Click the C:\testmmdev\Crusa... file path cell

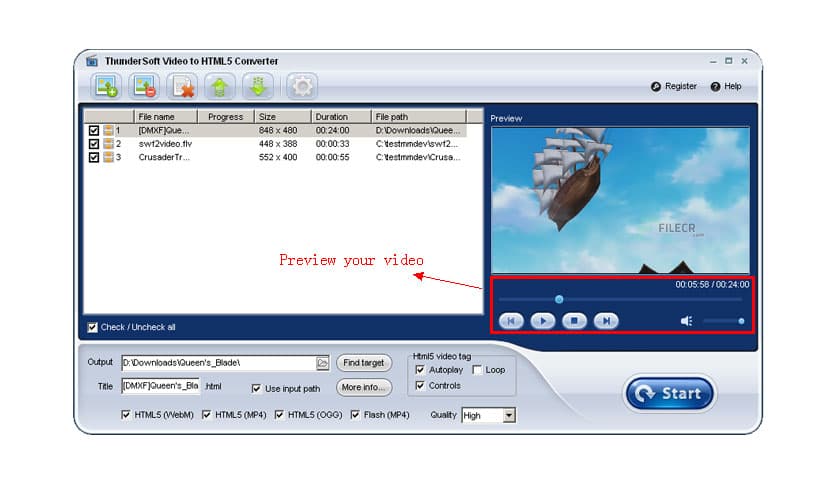[417, 157]
